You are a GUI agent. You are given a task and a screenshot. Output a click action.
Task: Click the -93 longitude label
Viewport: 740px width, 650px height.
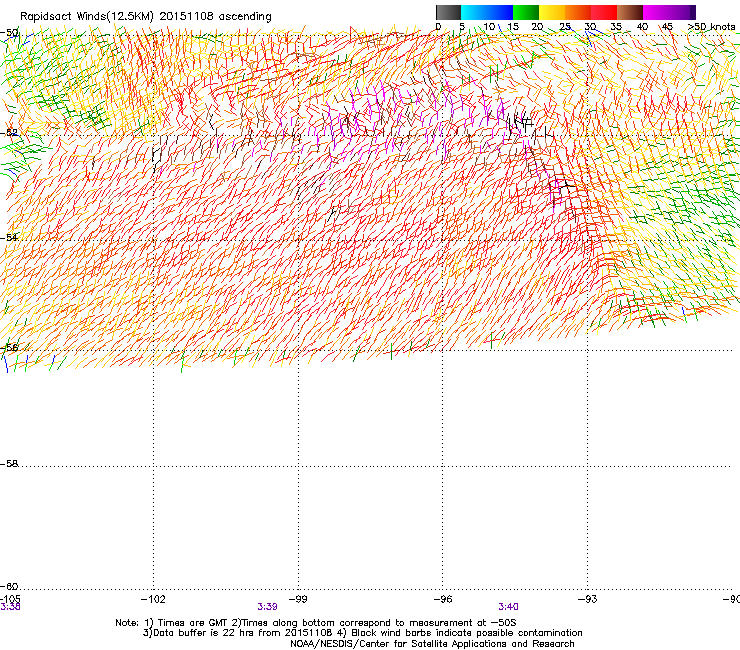588,599
